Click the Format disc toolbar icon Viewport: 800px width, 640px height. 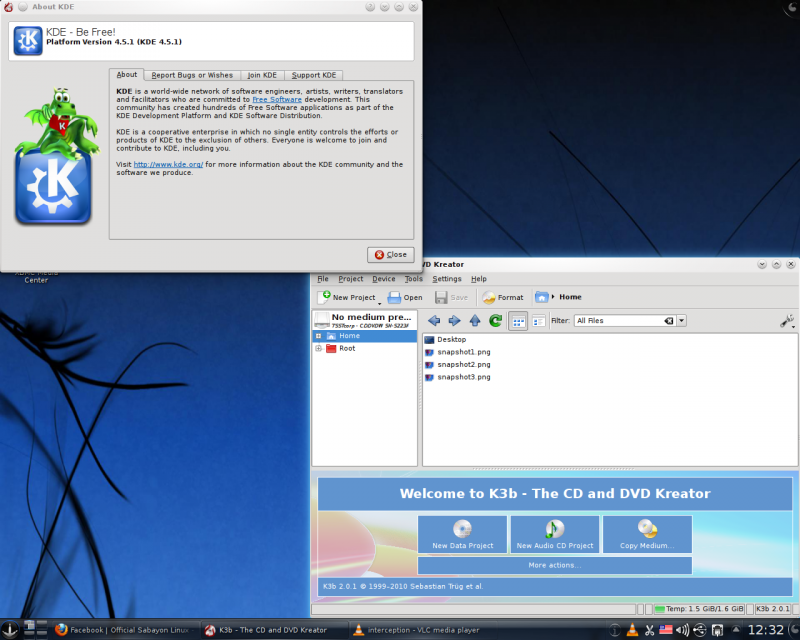(x=489, y=297)
